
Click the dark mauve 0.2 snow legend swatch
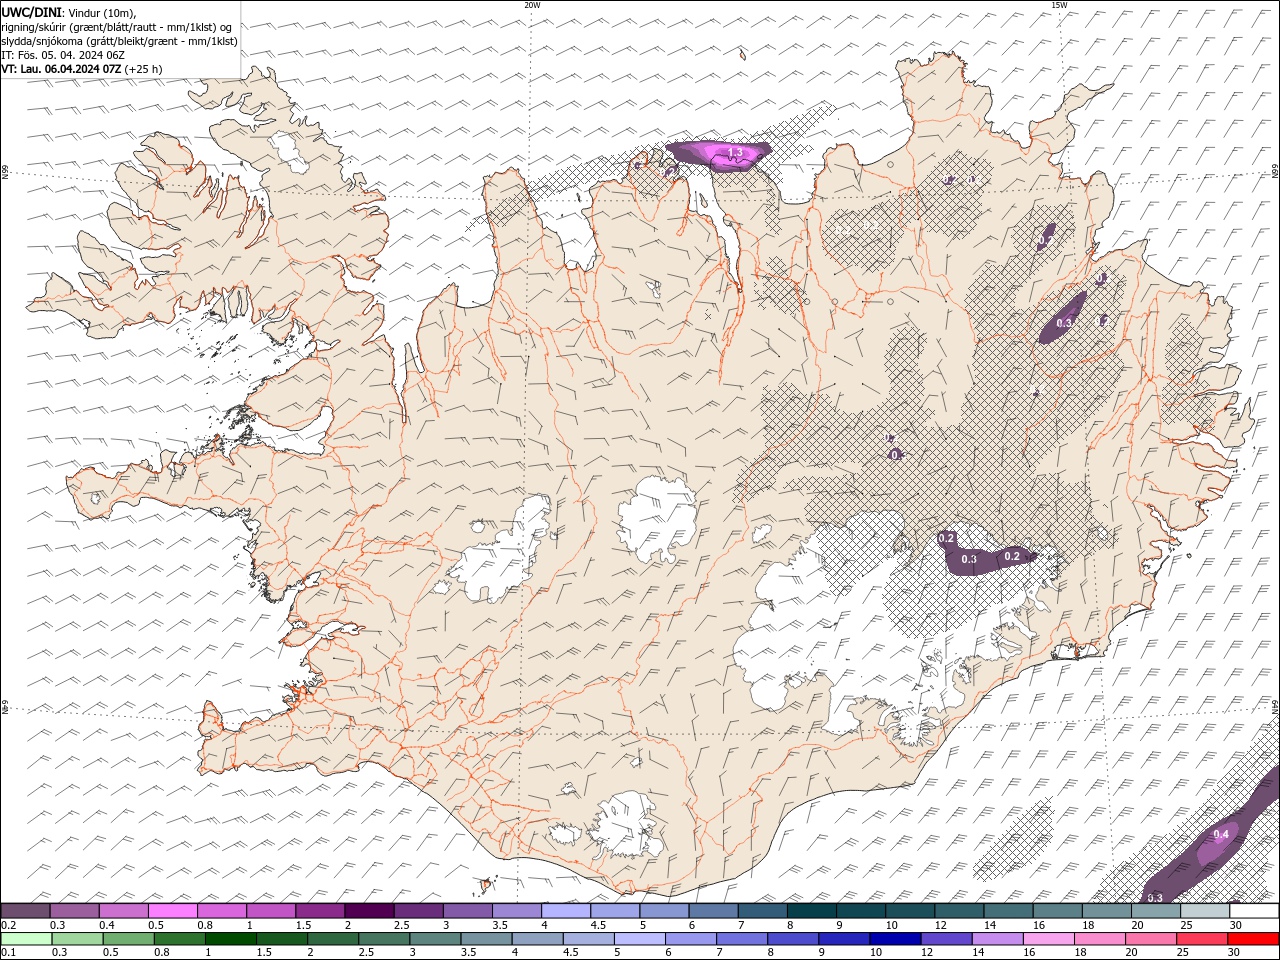point(25,911)
